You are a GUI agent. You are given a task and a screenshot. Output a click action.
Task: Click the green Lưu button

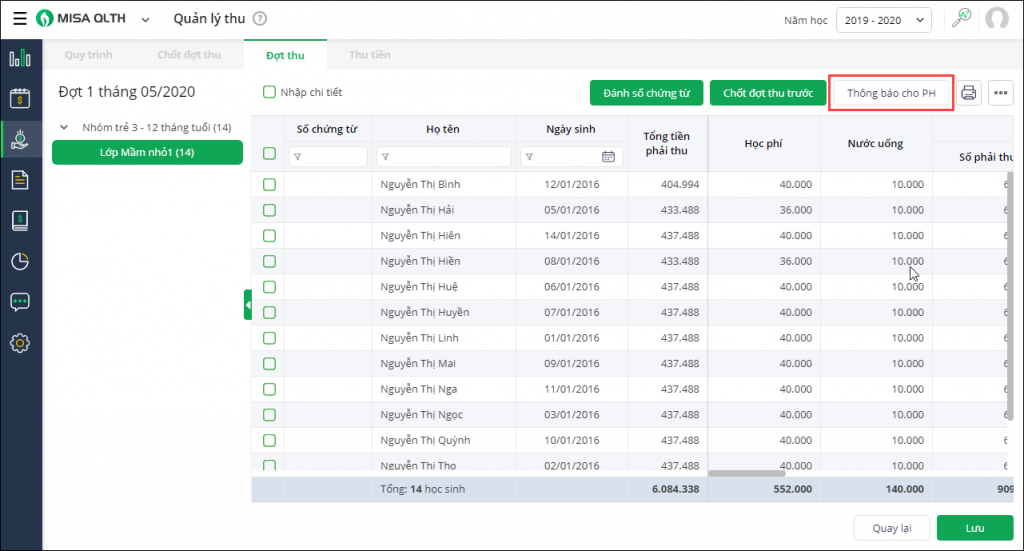click(974, 528)
